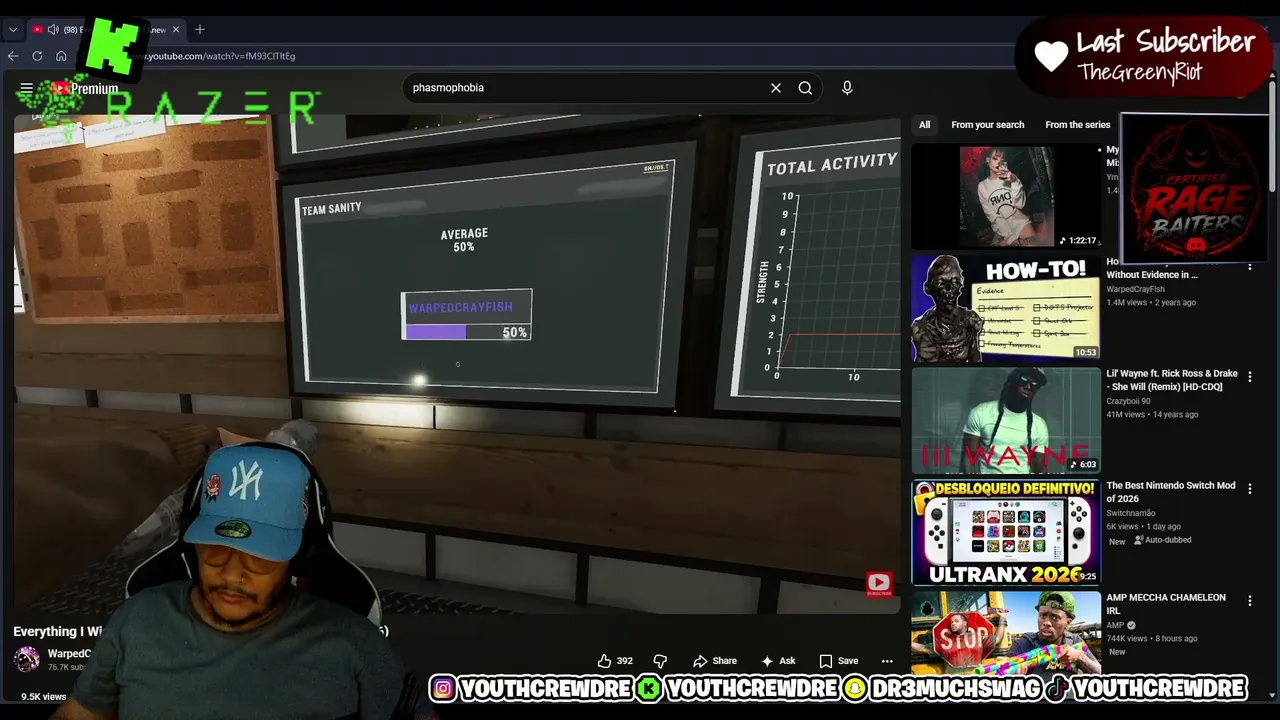Reload the YouTube page
The height and width of the screenshot is (720, 1280).
tap(37, 56)
